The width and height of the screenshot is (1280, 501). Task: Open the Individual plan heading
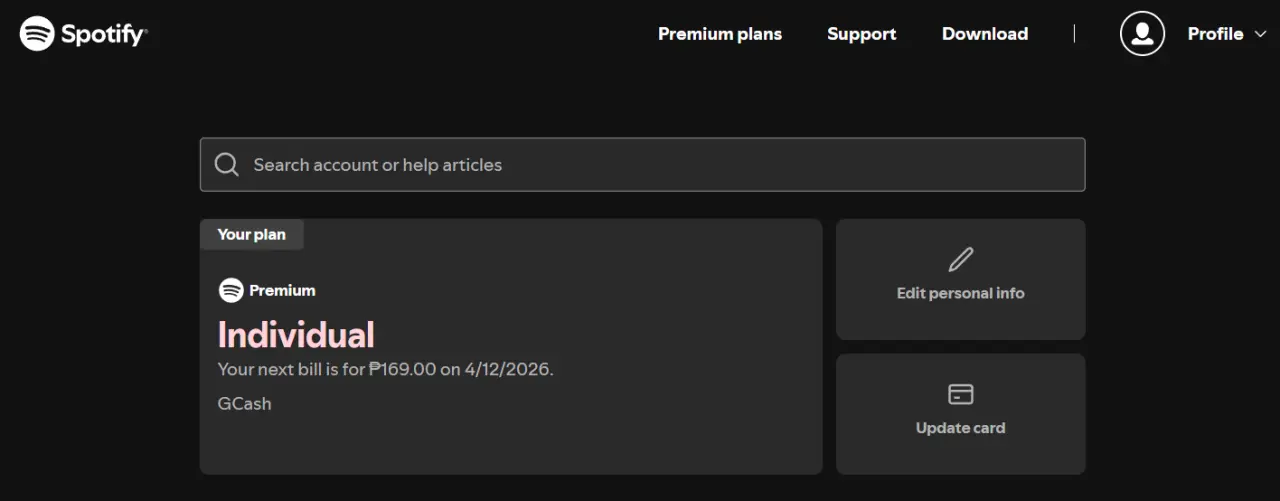coord(296,335)
